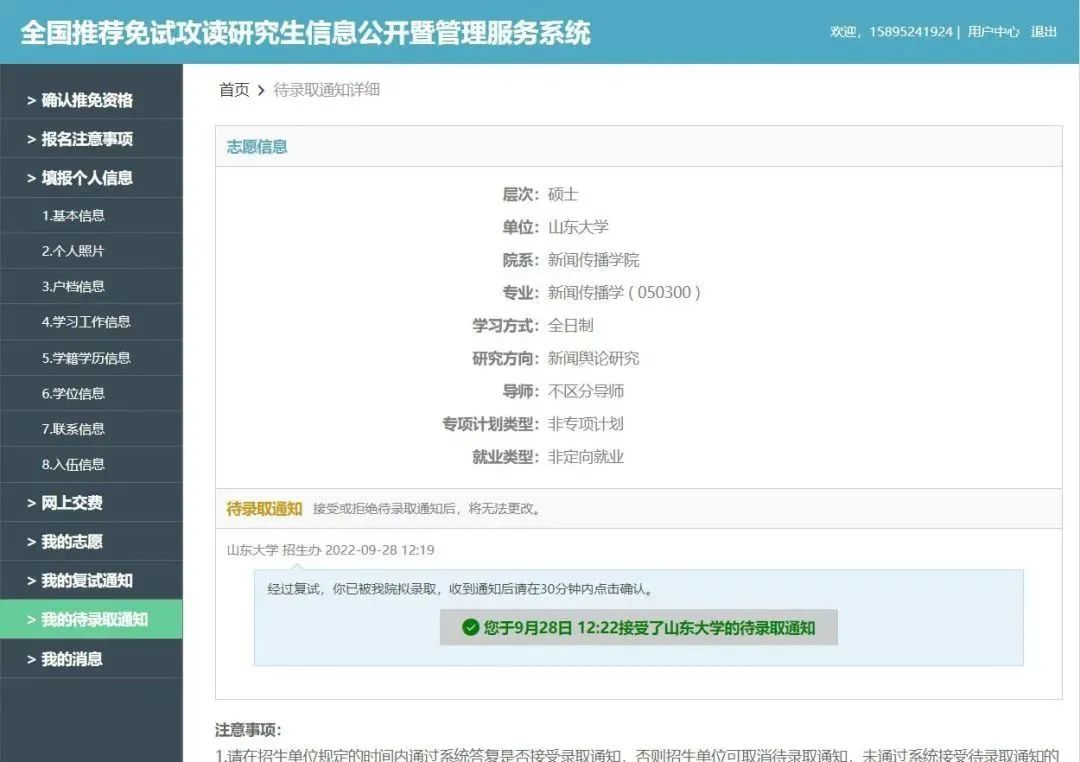The image size is (1080, 762).
Task: View 我的复试通知 in sidebar
Action: coord(86,581)
